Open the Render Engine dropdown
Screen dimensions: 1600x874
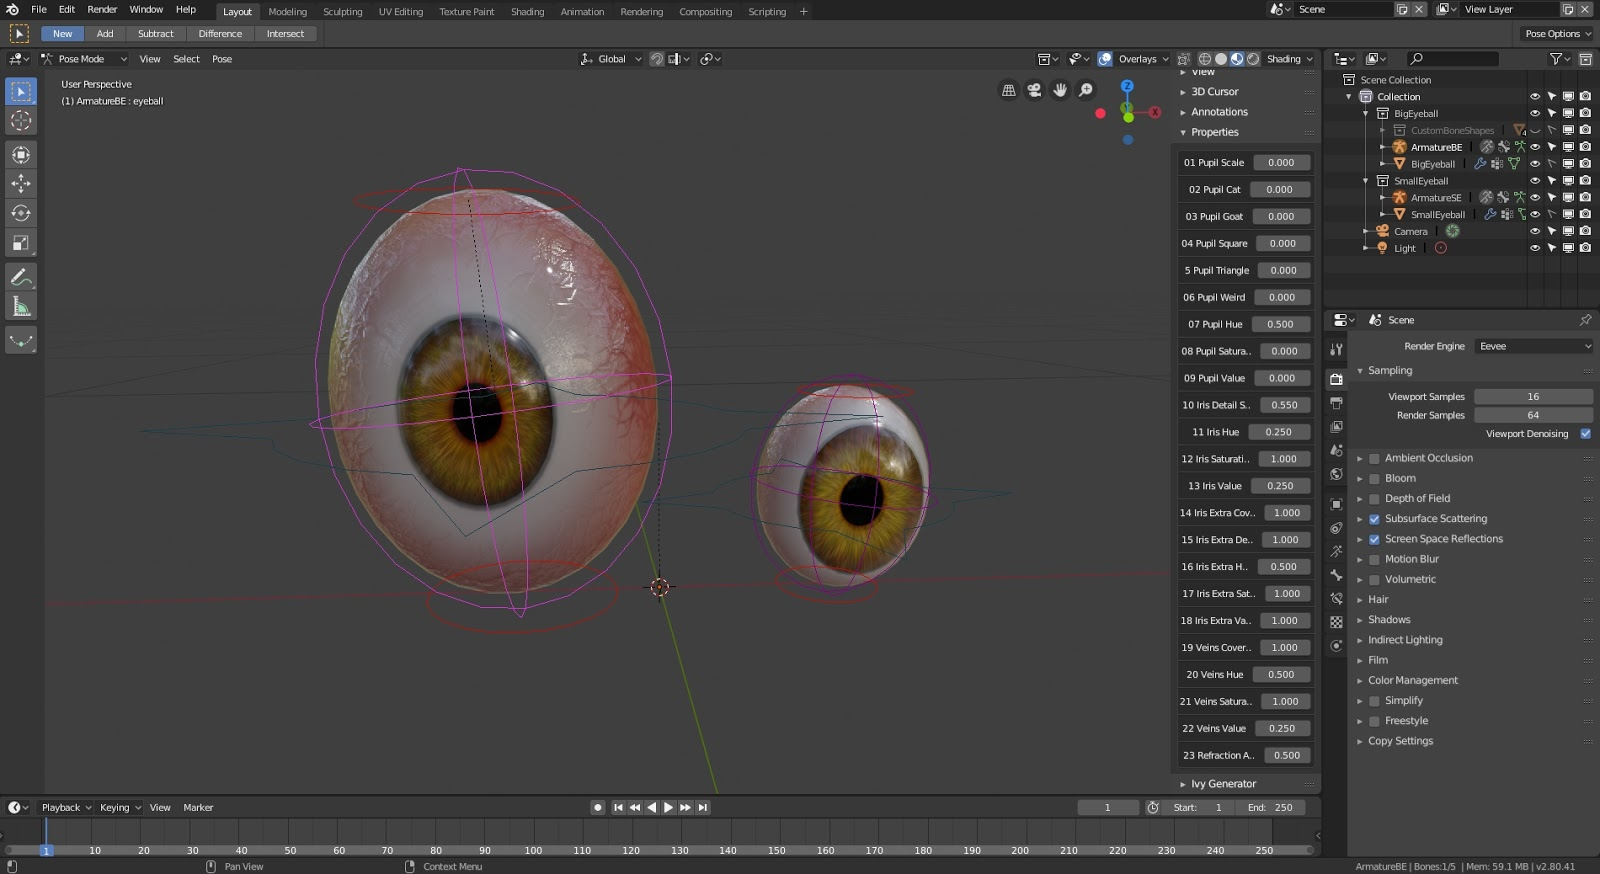pos(1534,346)
